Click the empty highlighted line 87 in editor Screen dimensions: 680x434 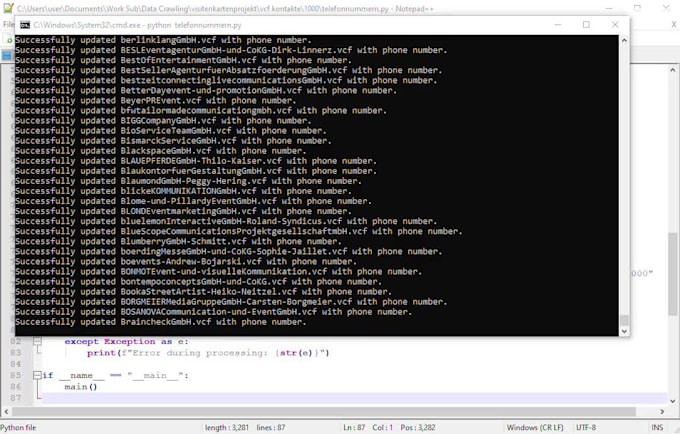(354, 398)
